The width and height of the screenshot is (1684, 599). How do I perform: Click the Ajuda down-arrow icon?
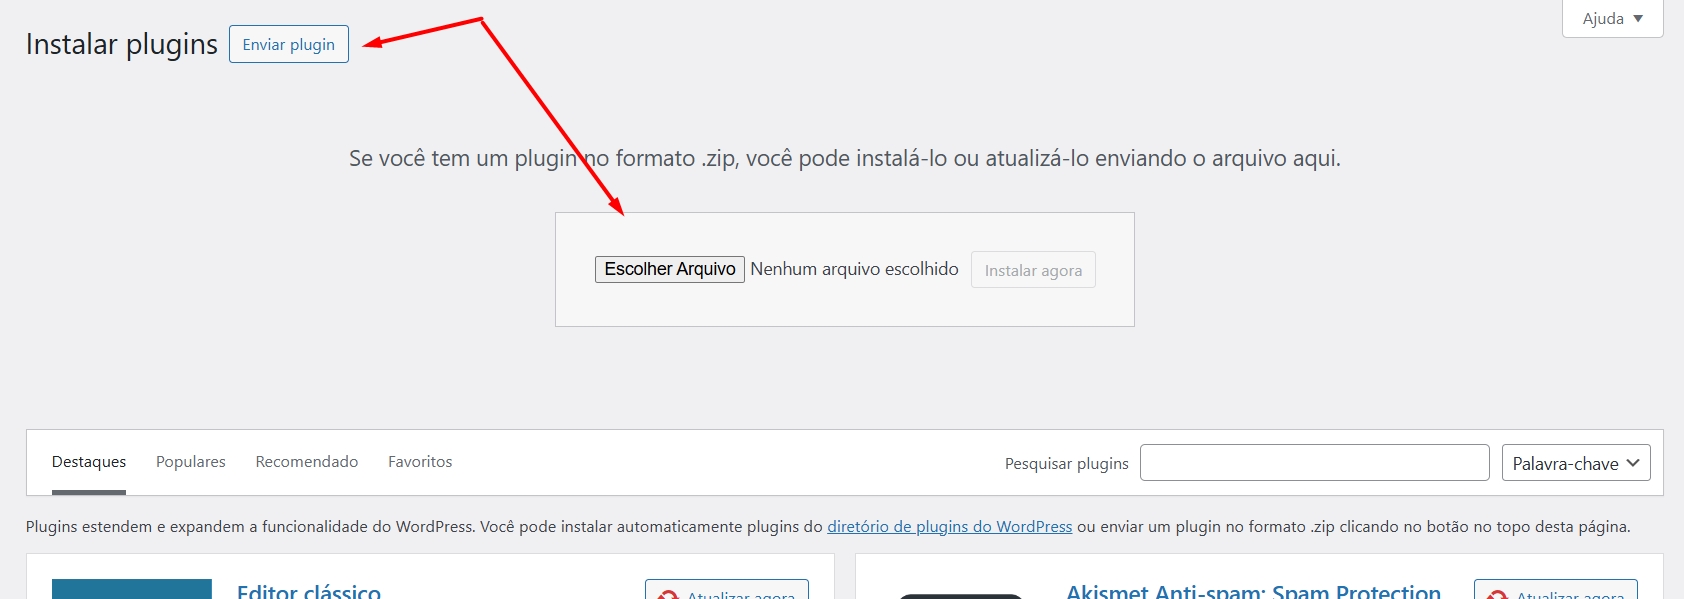1638,19
